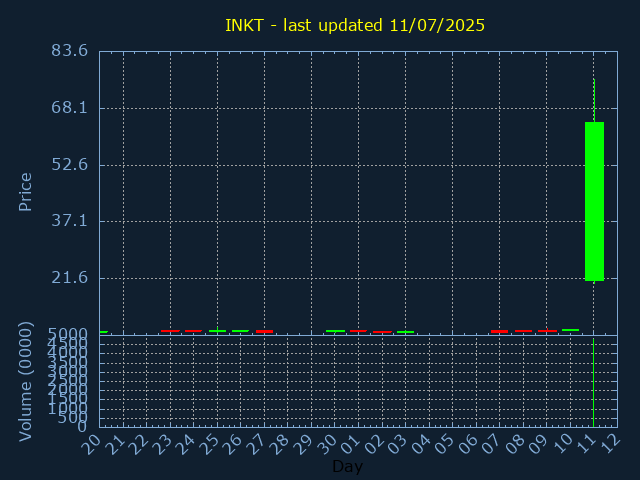Select the red candlestick on day 01
640x480 pixels.
[358, 331]
